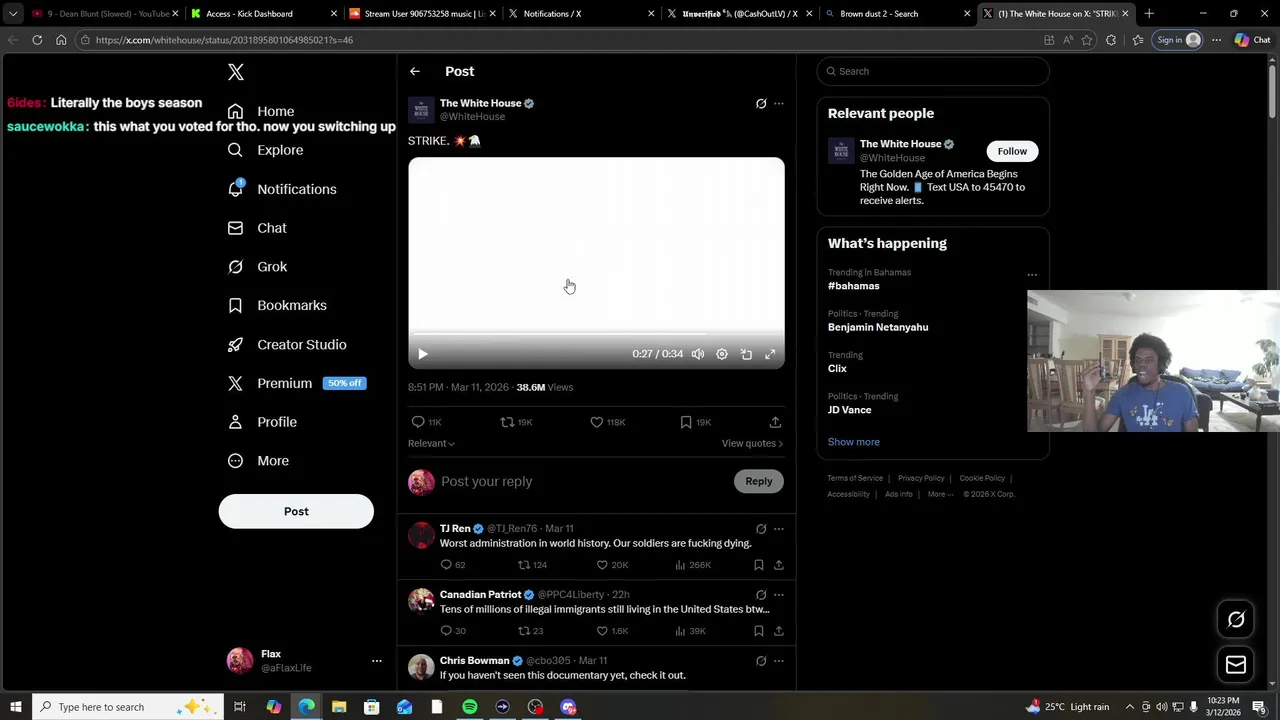Click Show more trends
Viewport: 1280px width, 720px height.
pos(854,442)
